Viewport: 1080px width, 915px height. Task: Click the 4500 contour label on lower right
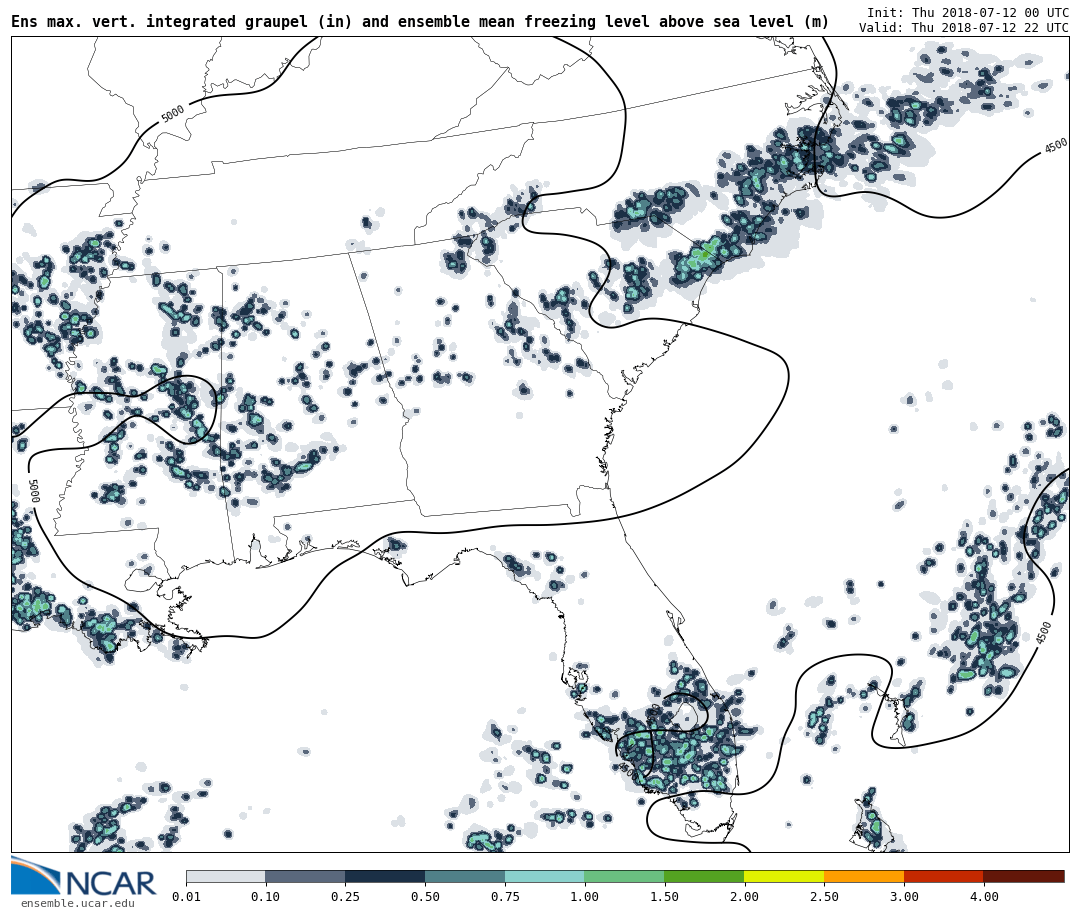click(x=1044, y=632)
